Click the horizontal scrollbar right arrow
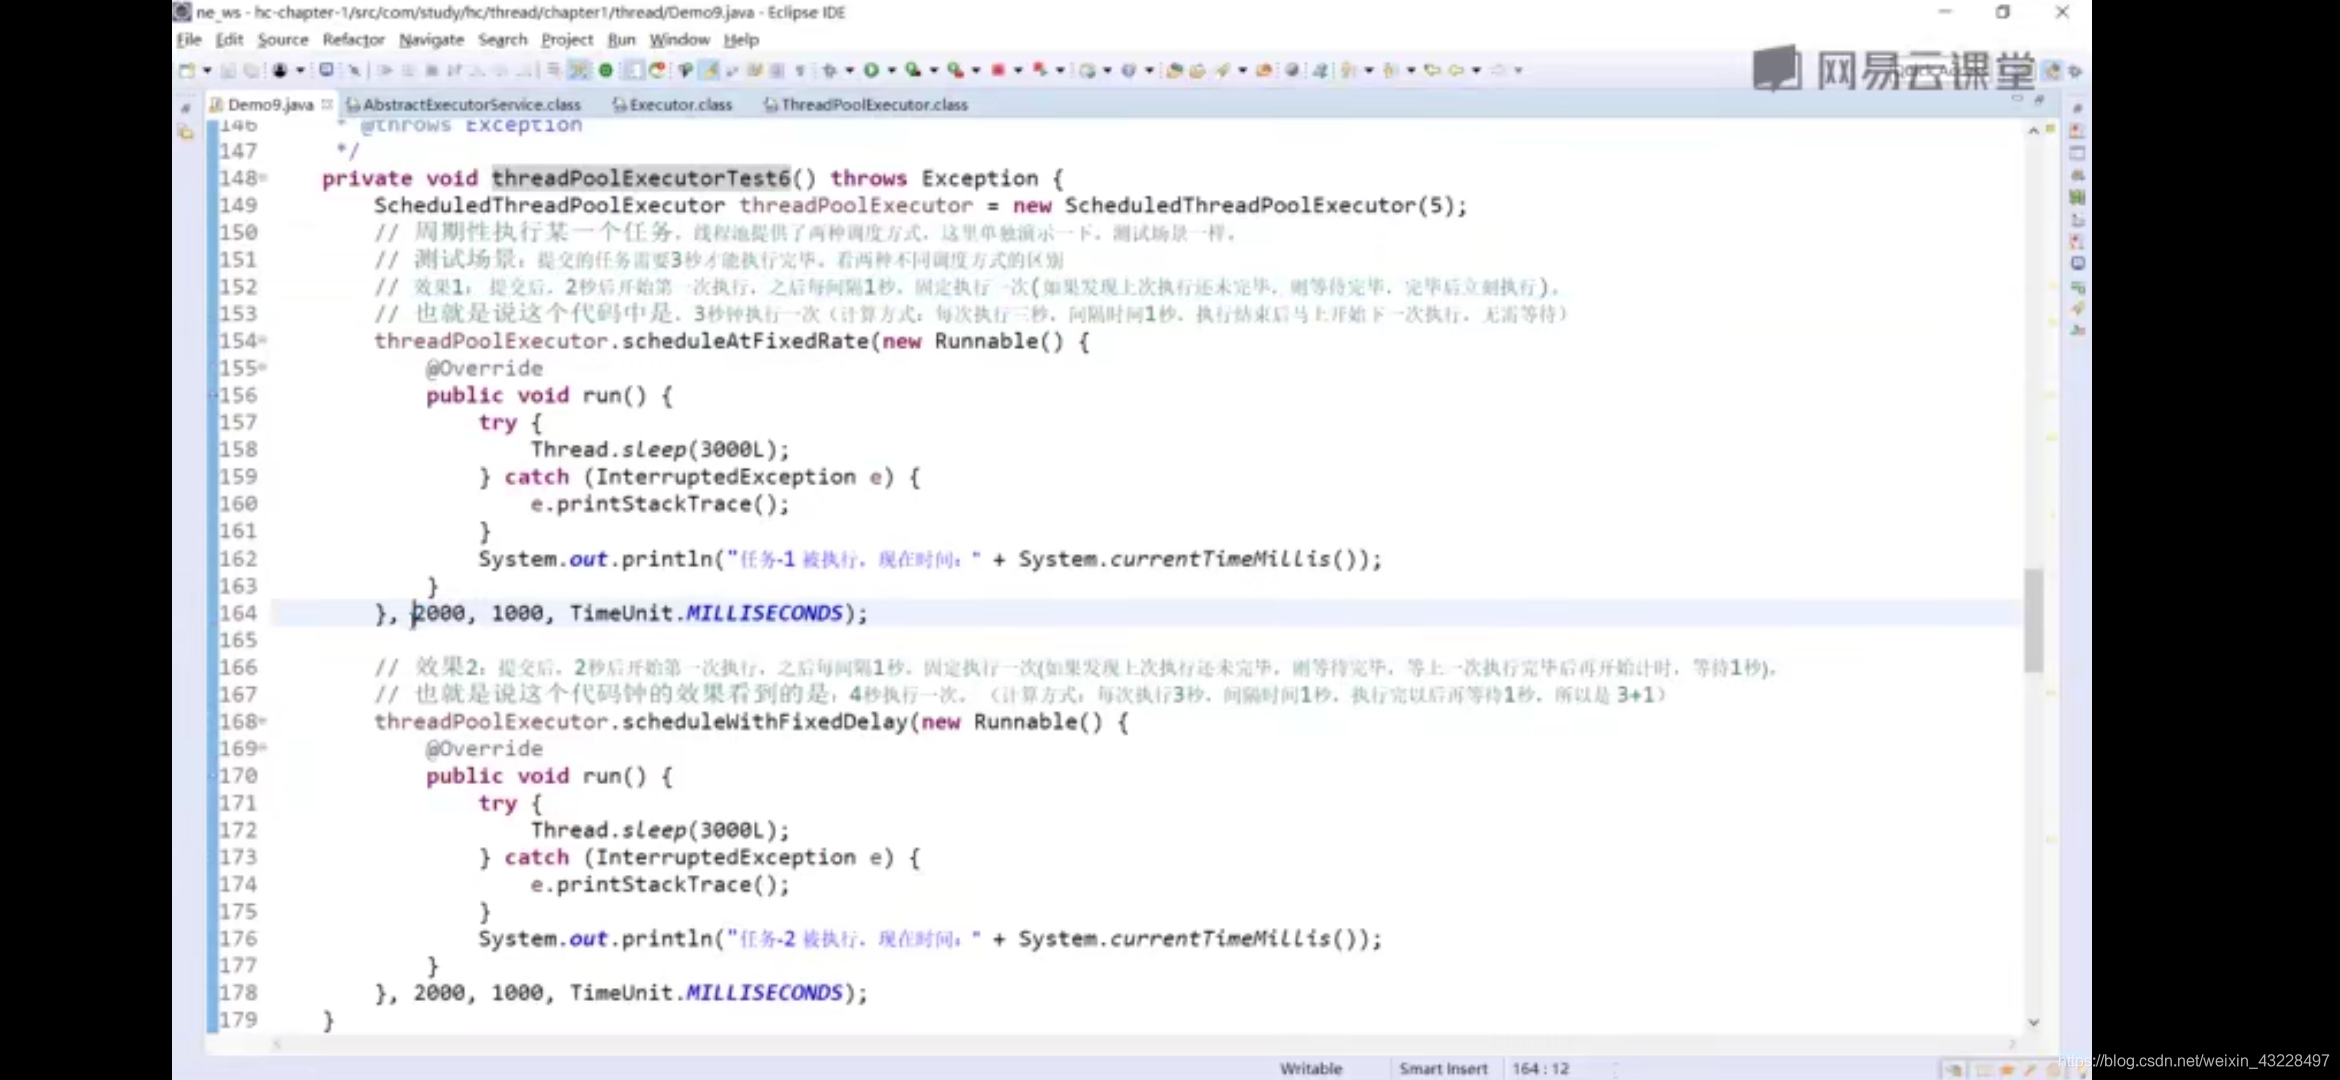Viewport: 2340px width, 1080px height. point(2012,1044)
